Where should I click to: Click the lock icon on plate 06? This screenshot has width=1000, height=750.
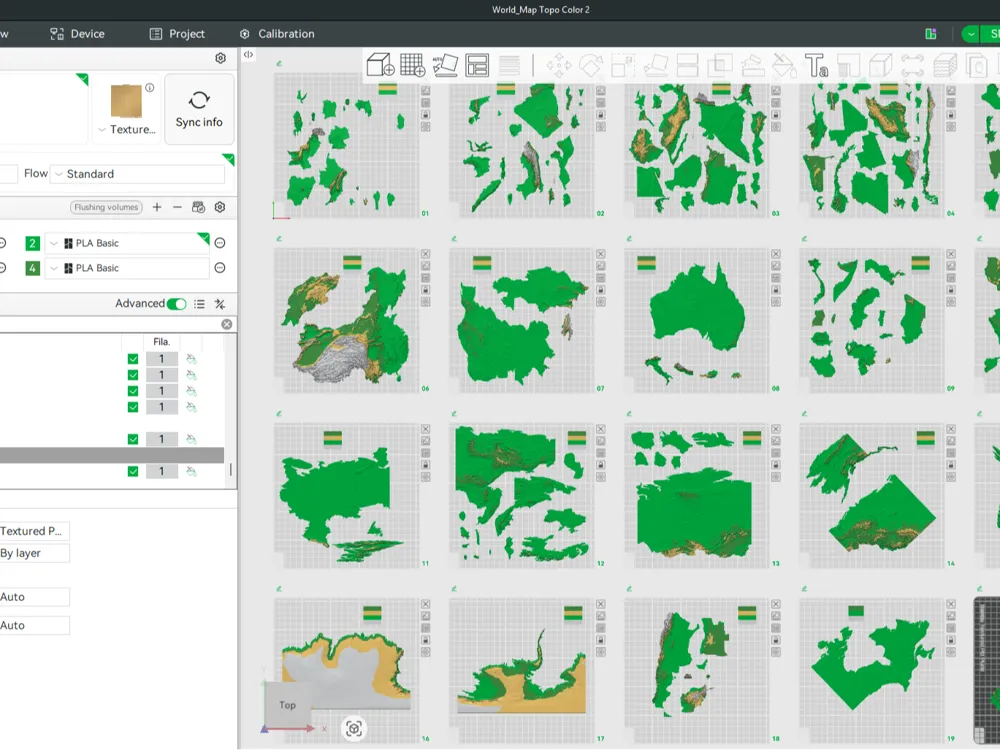pyautogui.click(x=425, y=290)
